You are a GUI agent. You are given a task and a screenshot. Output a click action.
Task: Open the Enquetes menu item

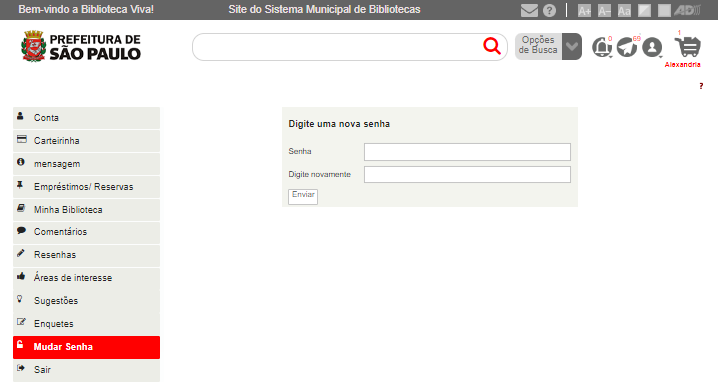[87, 324]
